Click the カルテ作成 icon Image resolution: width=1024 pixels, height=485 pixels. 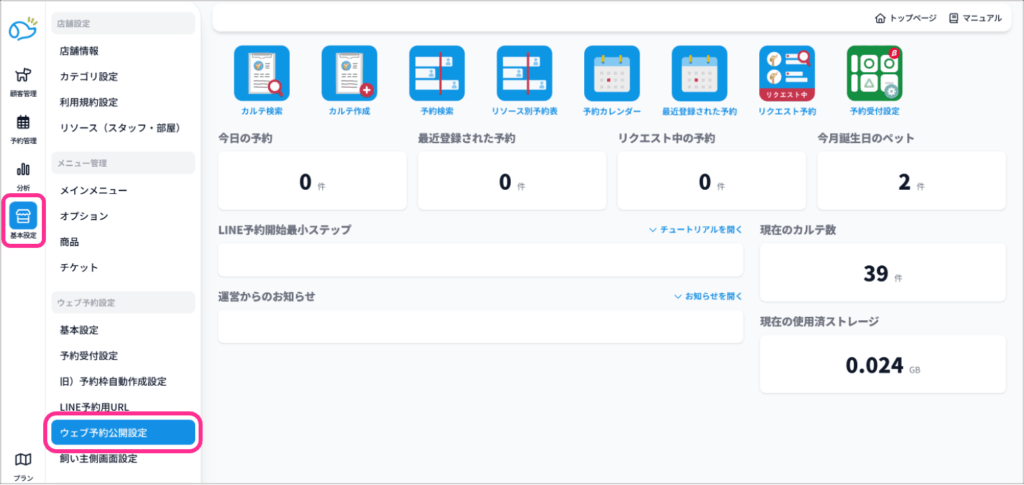[348, 74]
